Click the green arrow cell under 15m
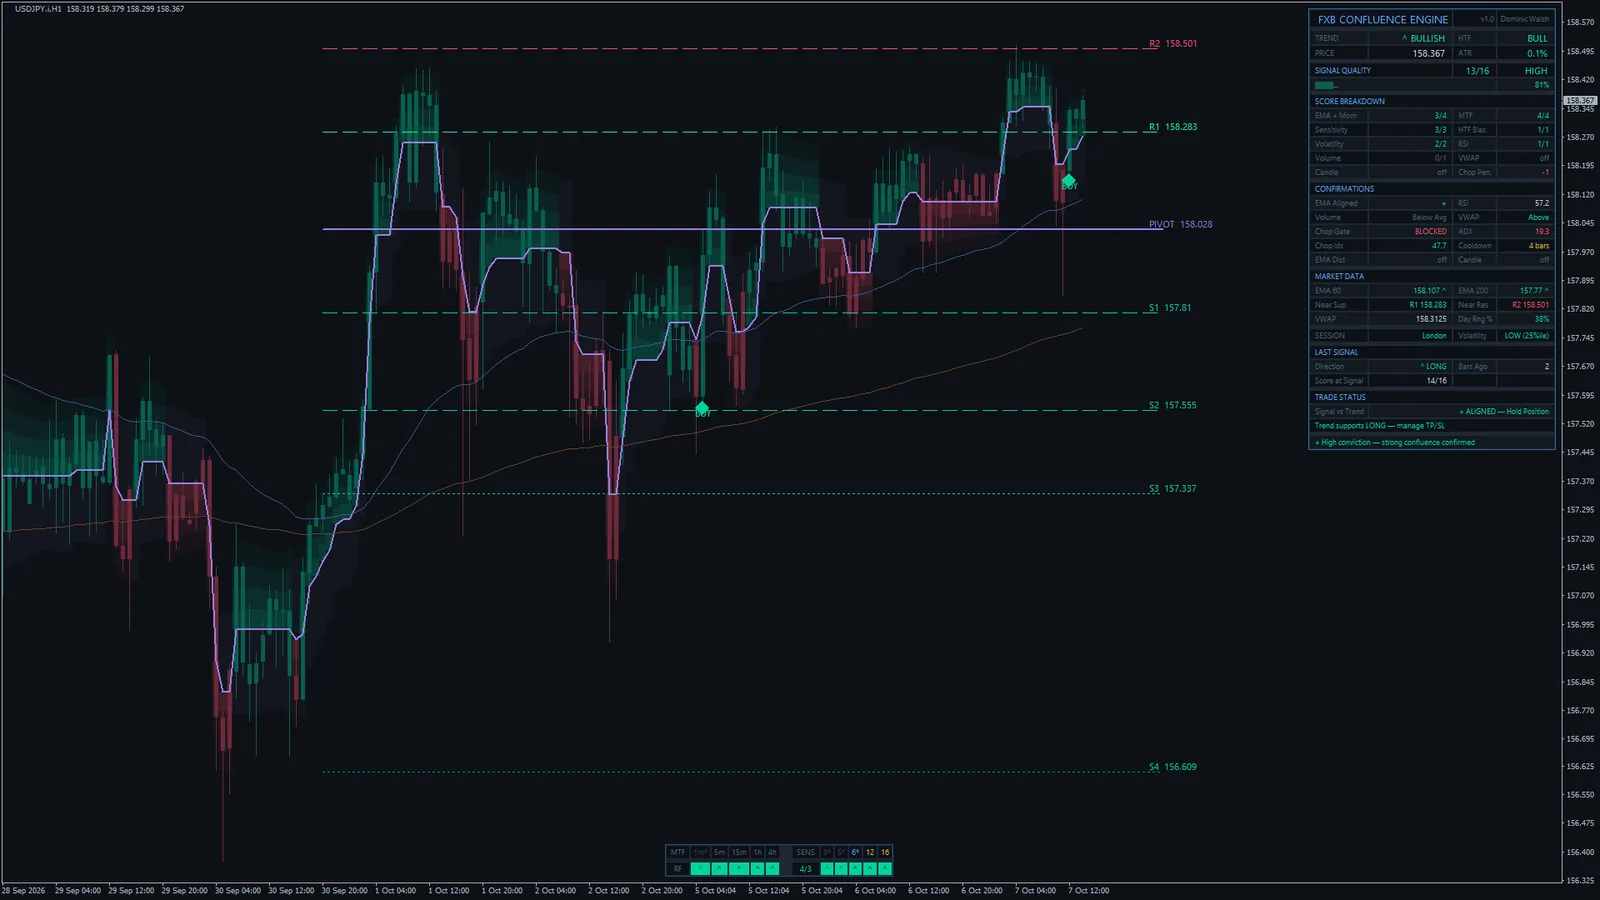 [739, 868]
